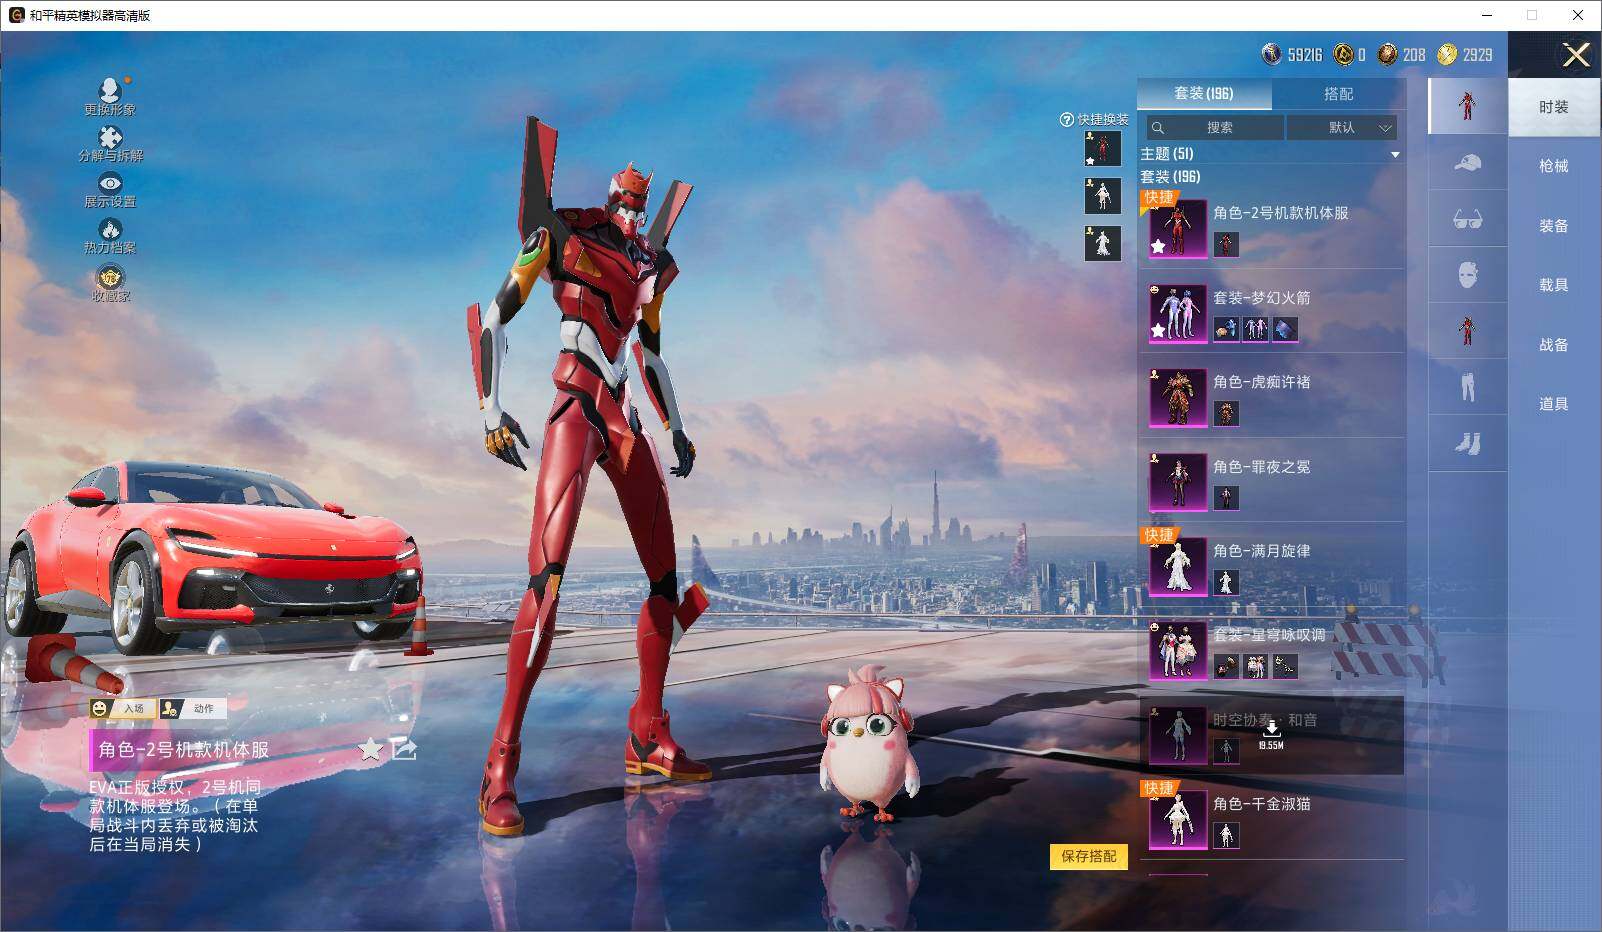Select the glasses category icon

[1467, 218]
